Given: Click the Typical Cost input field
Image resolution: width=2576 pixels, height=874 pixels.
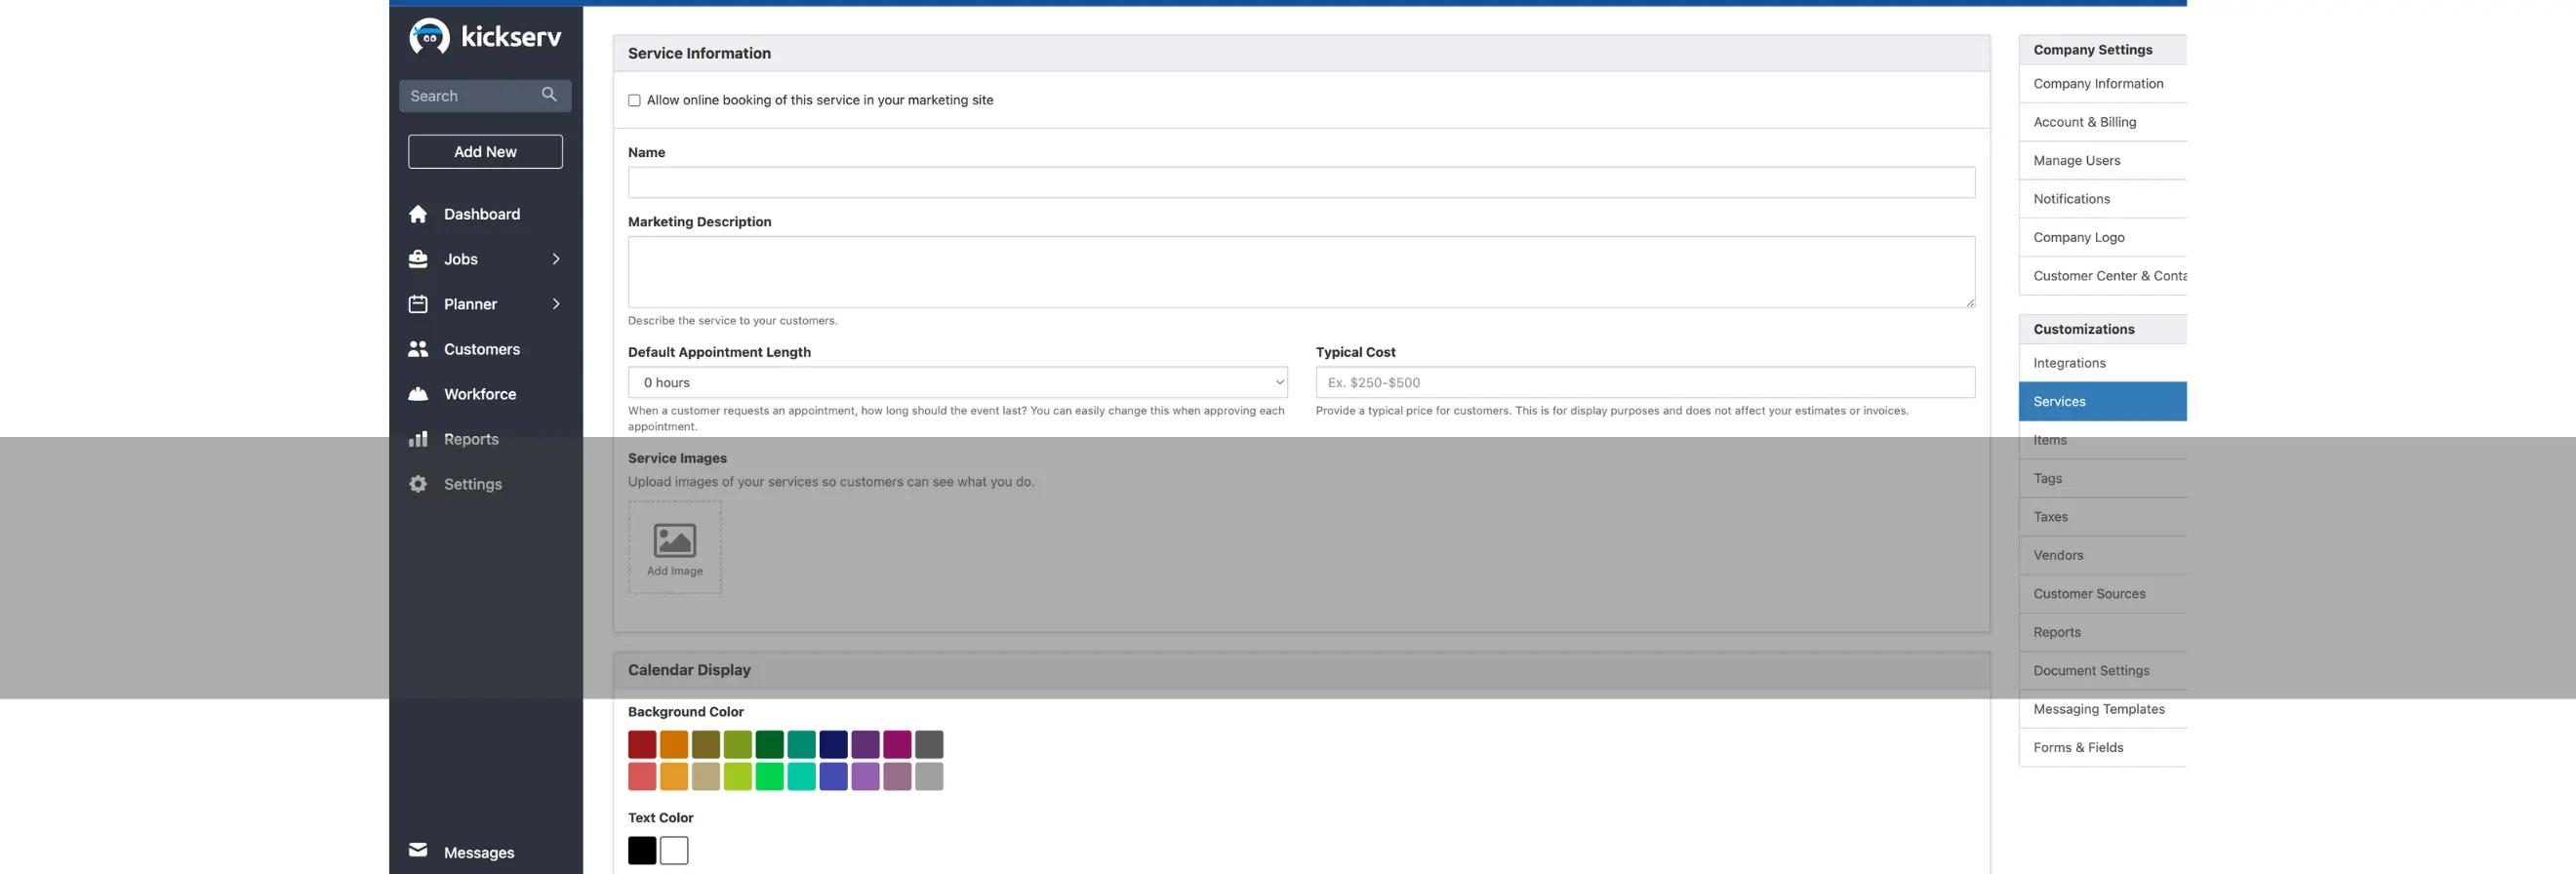Looking at the screenshot, I should coord(1644,382).
